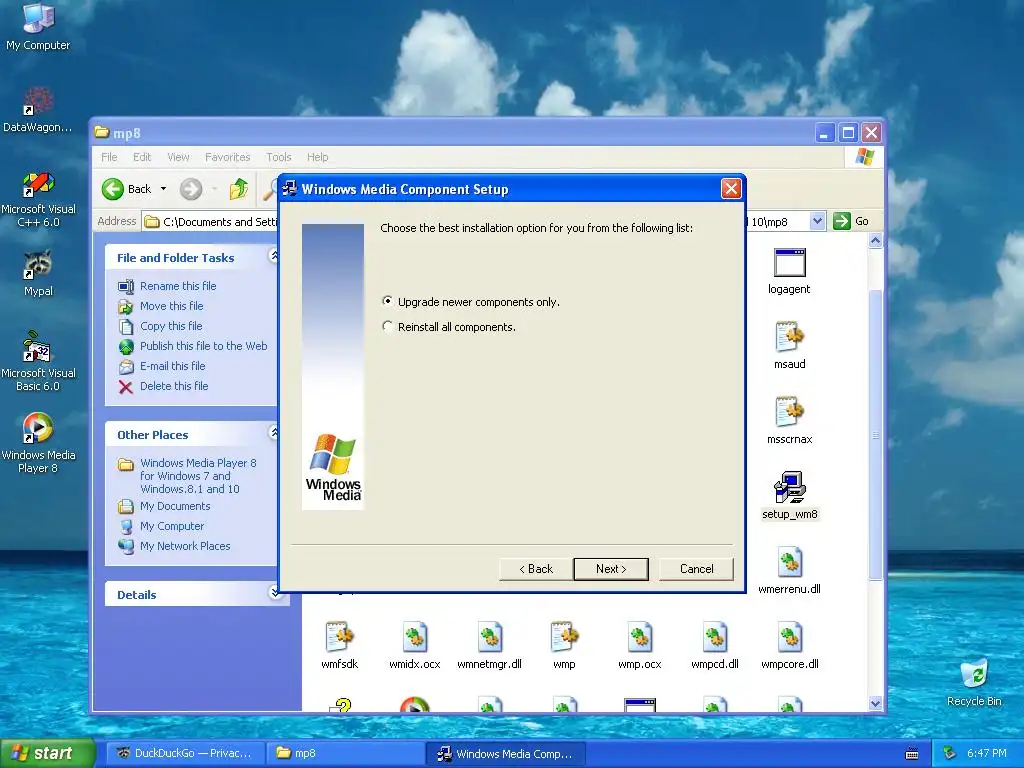The width and height of the screenshot is (1024, 768).
Task: Open Microsoft Visual C++ 6.0 shortcut
Action: (38, 184)
